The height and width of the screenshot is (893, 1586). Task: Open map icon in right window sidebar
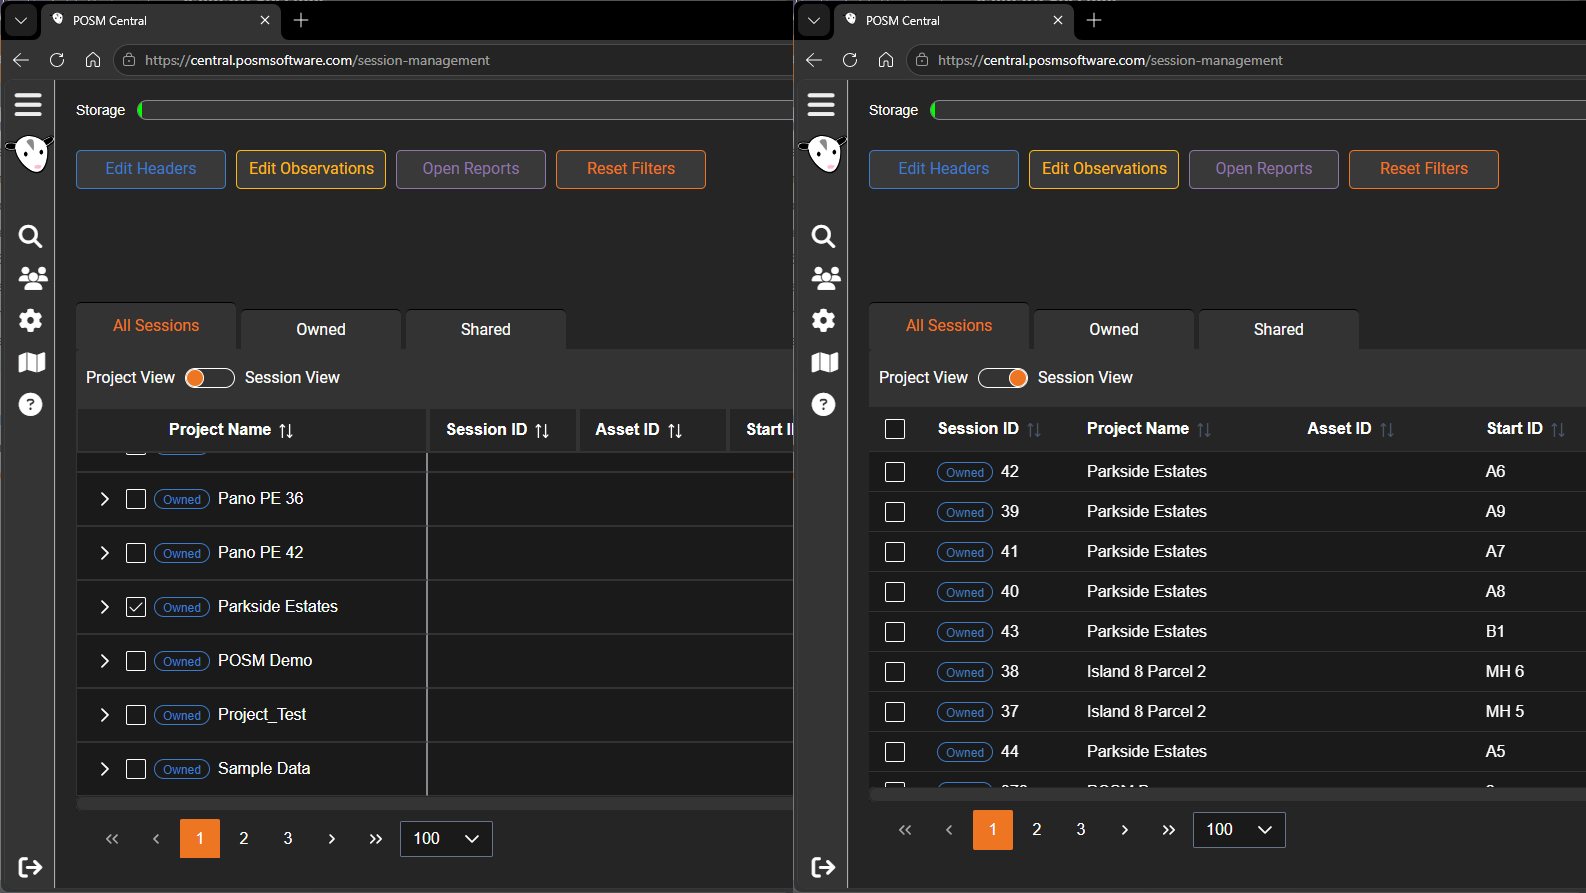point(824,362)
